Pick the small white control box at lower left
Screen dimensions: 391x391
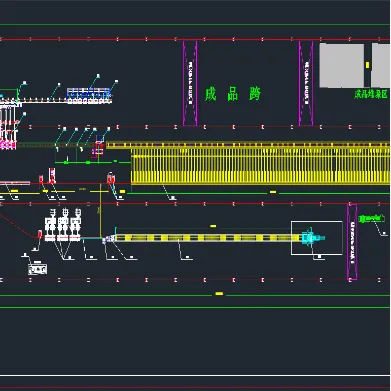coord(38,269)
